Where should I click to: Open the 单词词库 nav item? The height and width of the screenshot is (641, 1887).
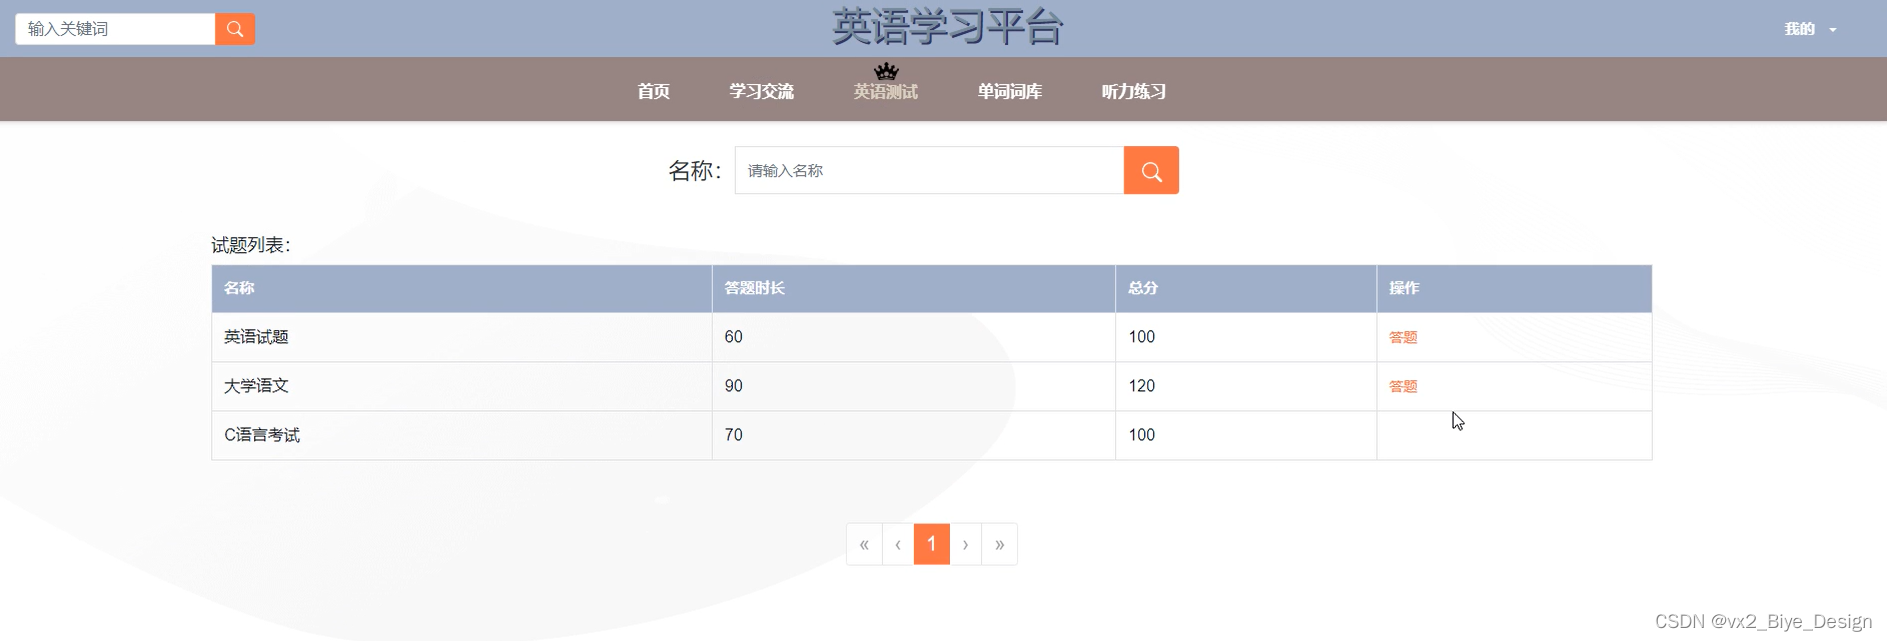coord(1010,91)
